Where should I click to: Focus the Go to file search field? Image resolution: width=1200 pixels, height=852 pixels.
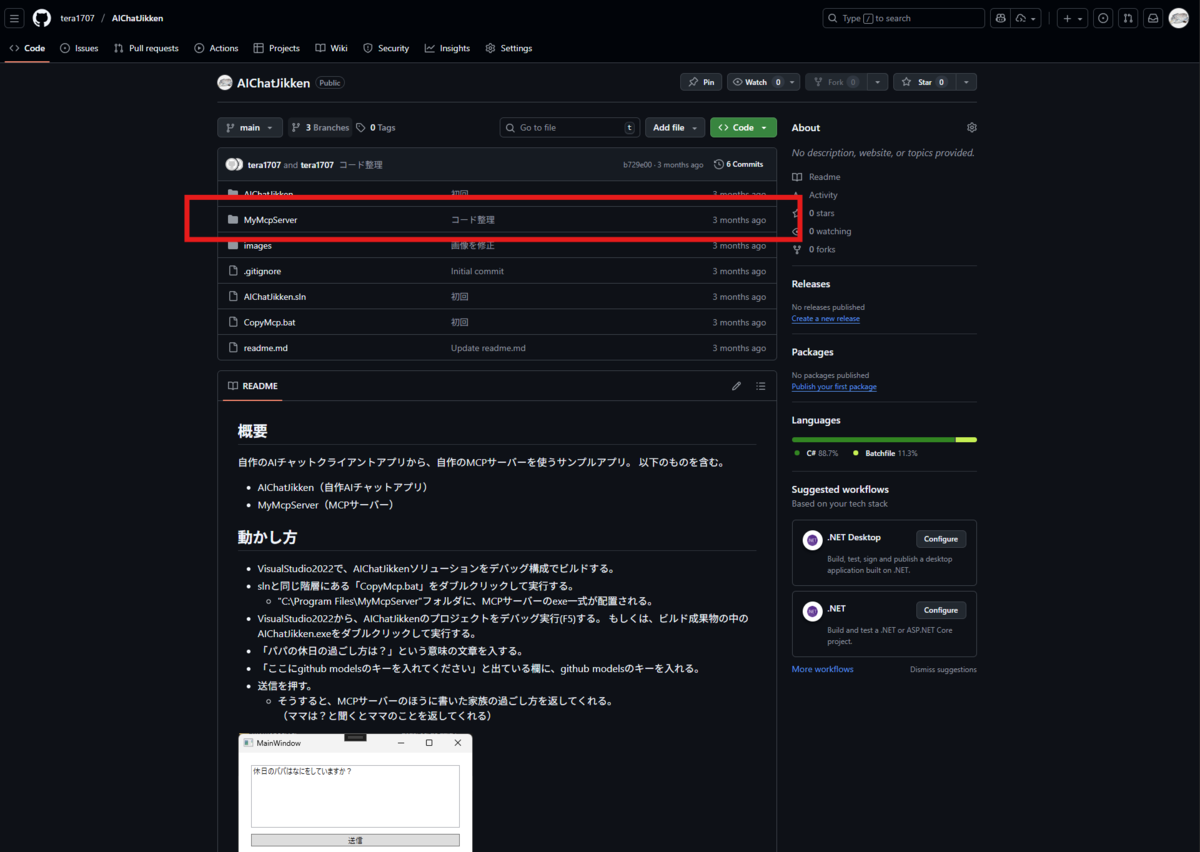[570, 128]
